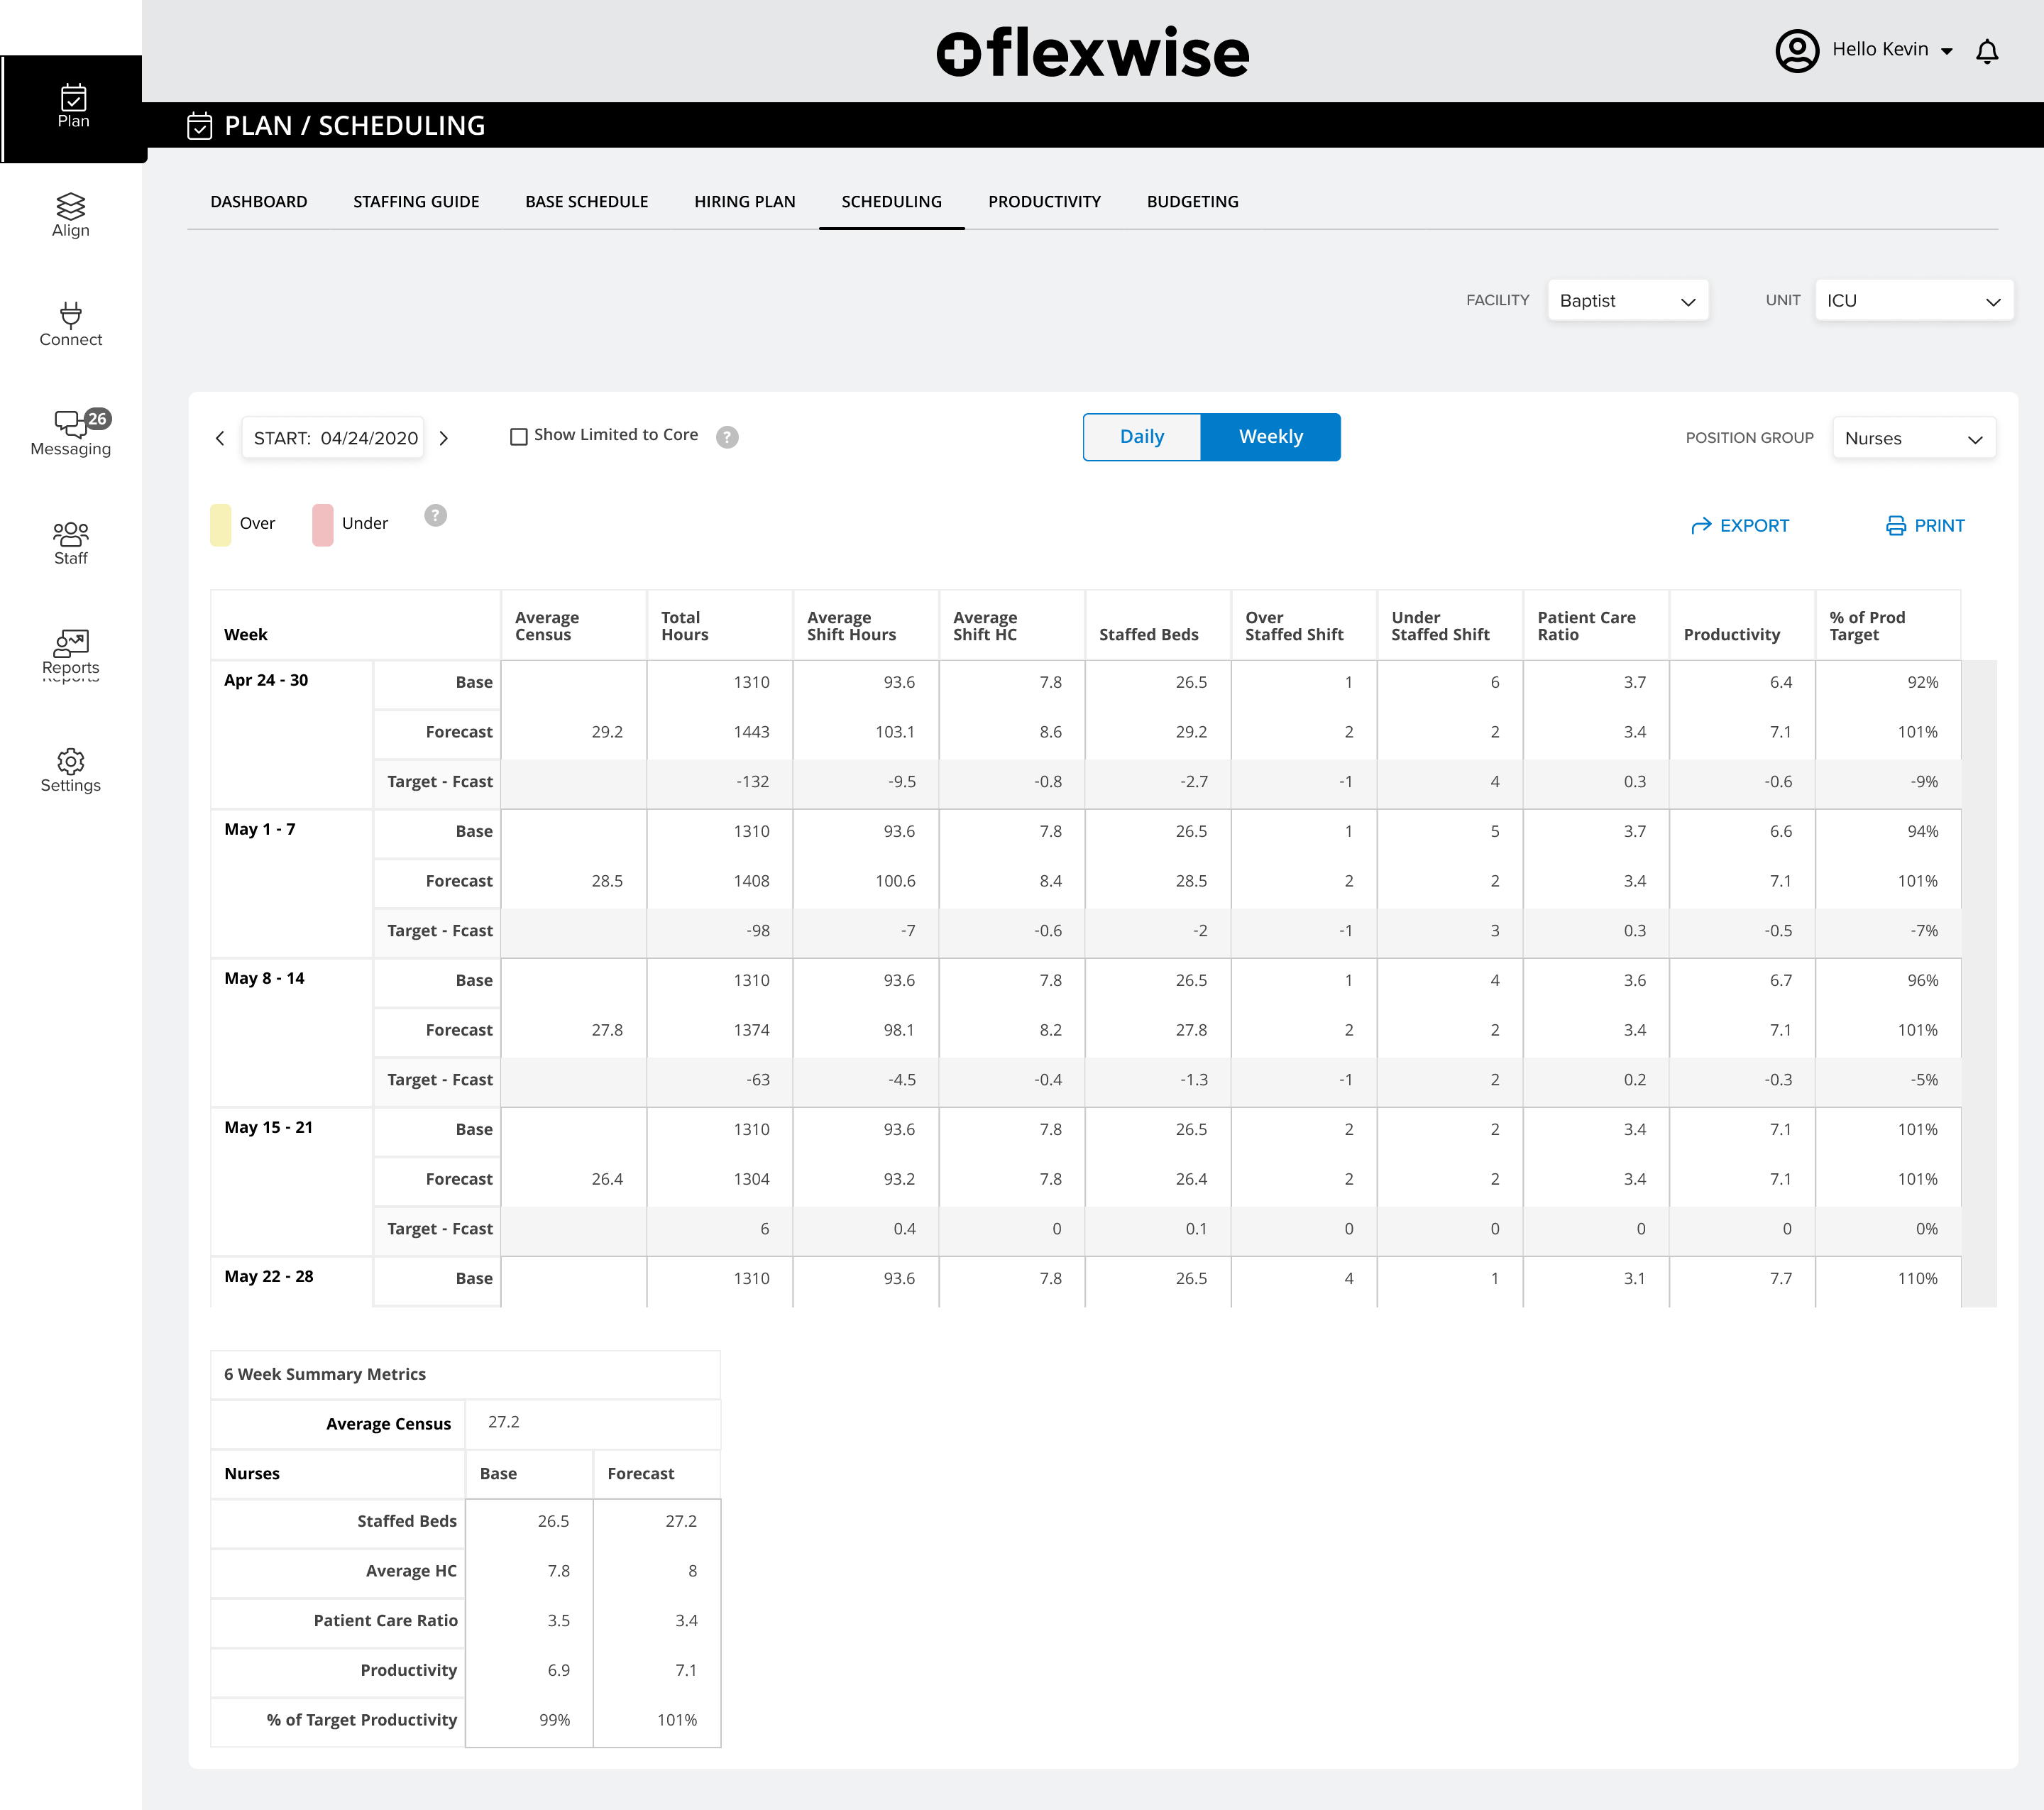Click the Under Staffed Shift column header

pyautogui.click(x=1449, y=626)
